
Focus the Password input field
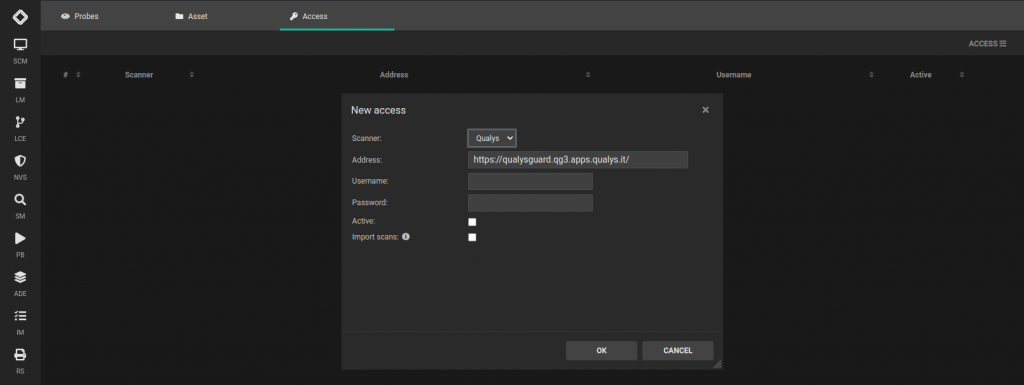coord(530,203)
